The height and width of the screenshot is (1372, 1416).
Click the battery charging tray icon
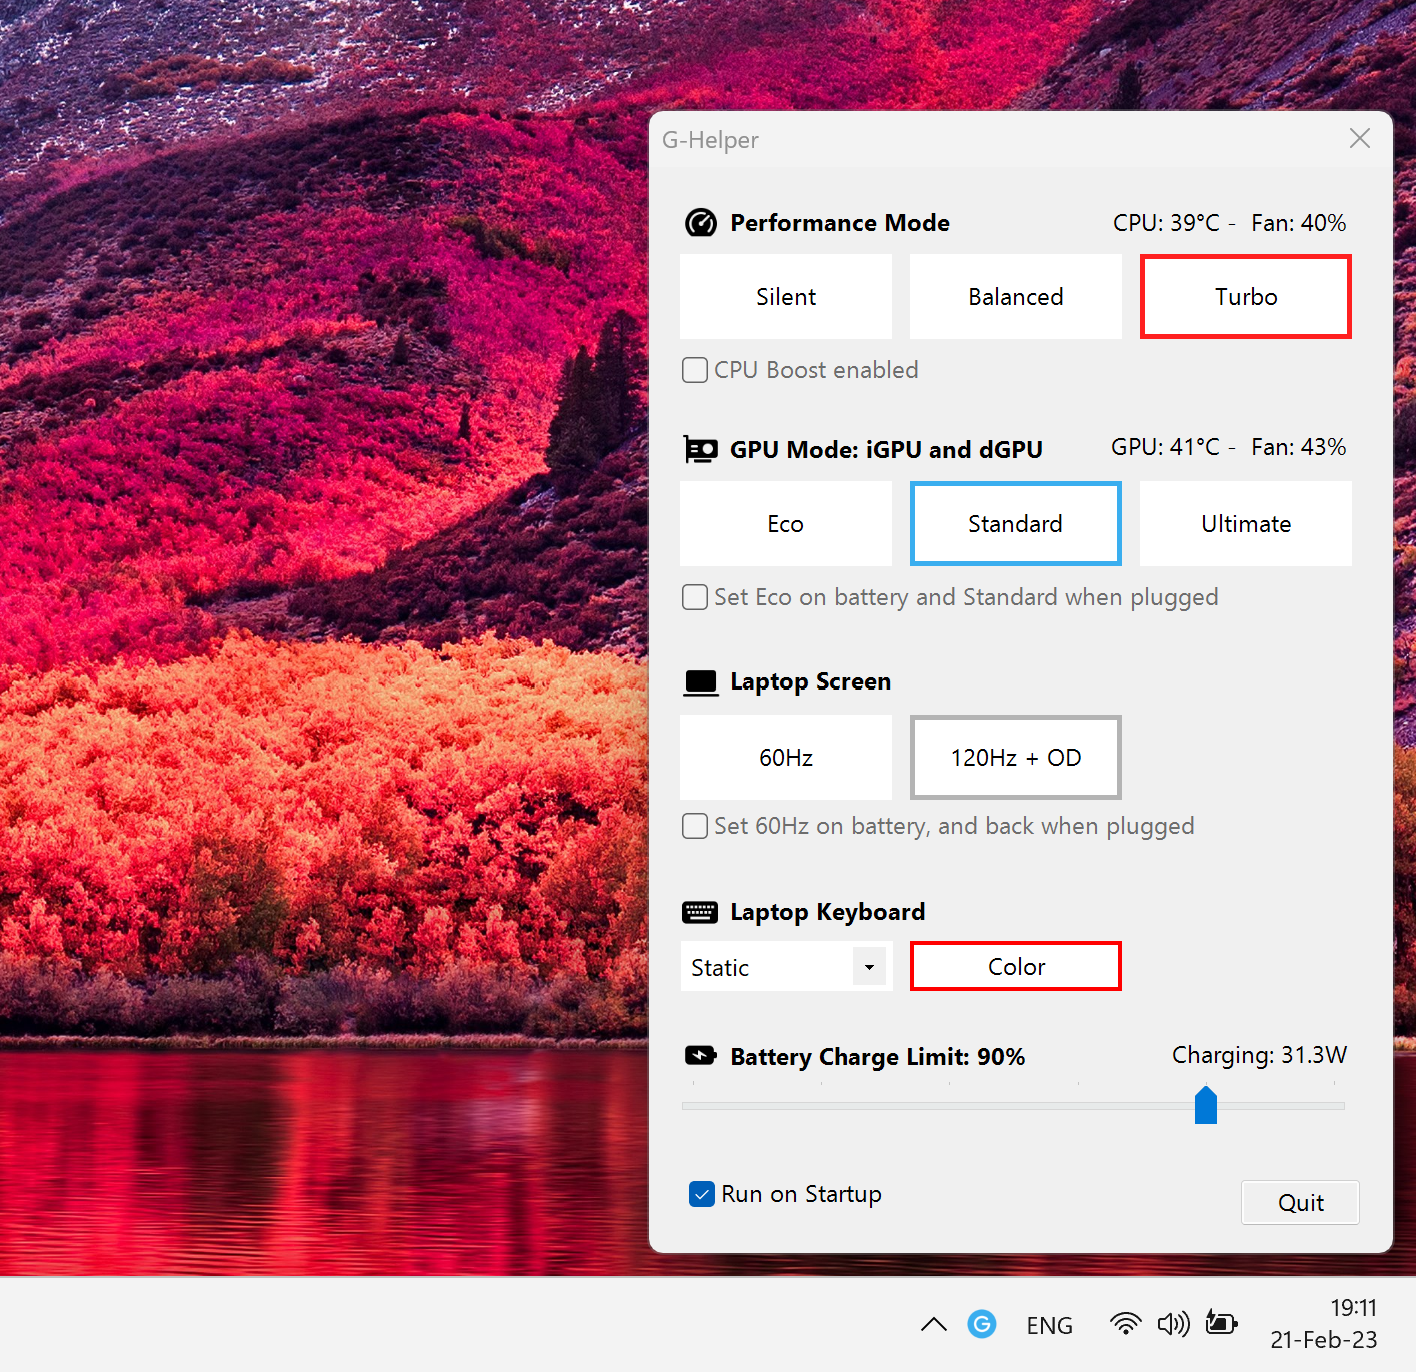(x=1221, y=1324)
